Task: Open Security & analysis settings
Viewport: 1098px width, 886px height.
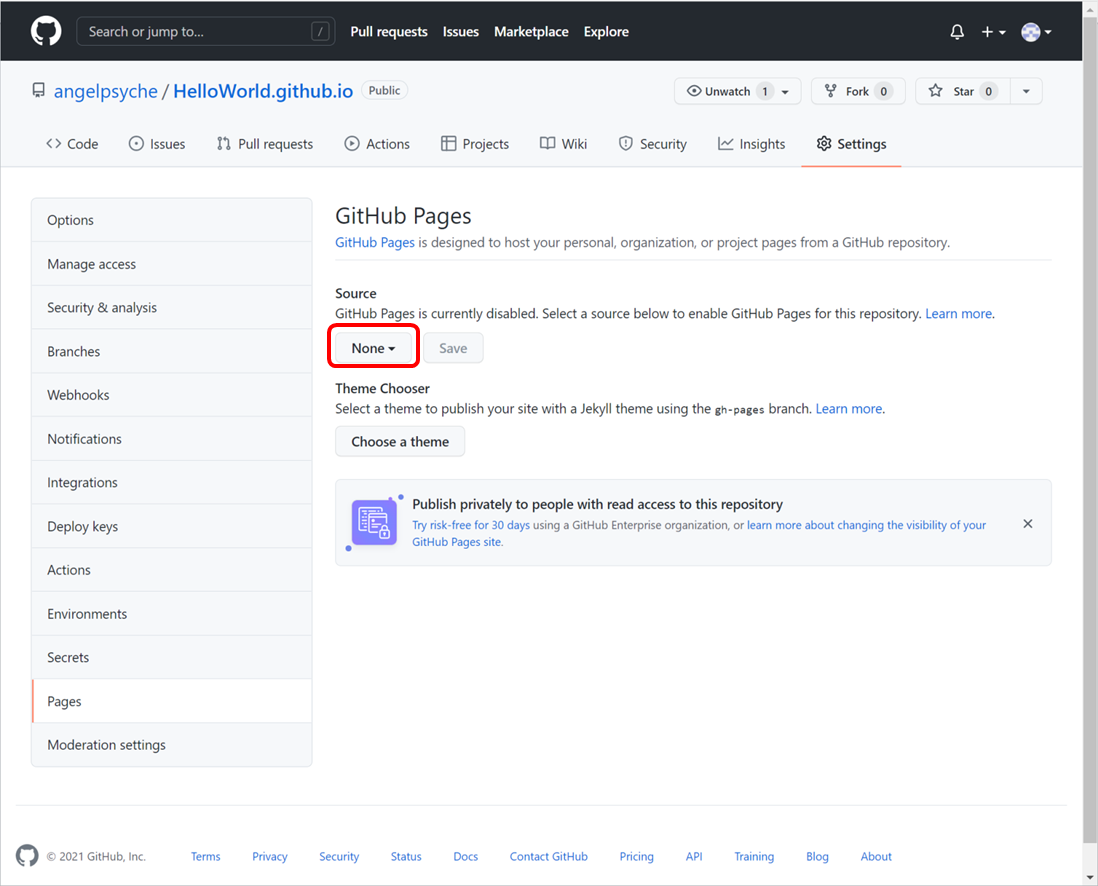Action: pos(172,307)
